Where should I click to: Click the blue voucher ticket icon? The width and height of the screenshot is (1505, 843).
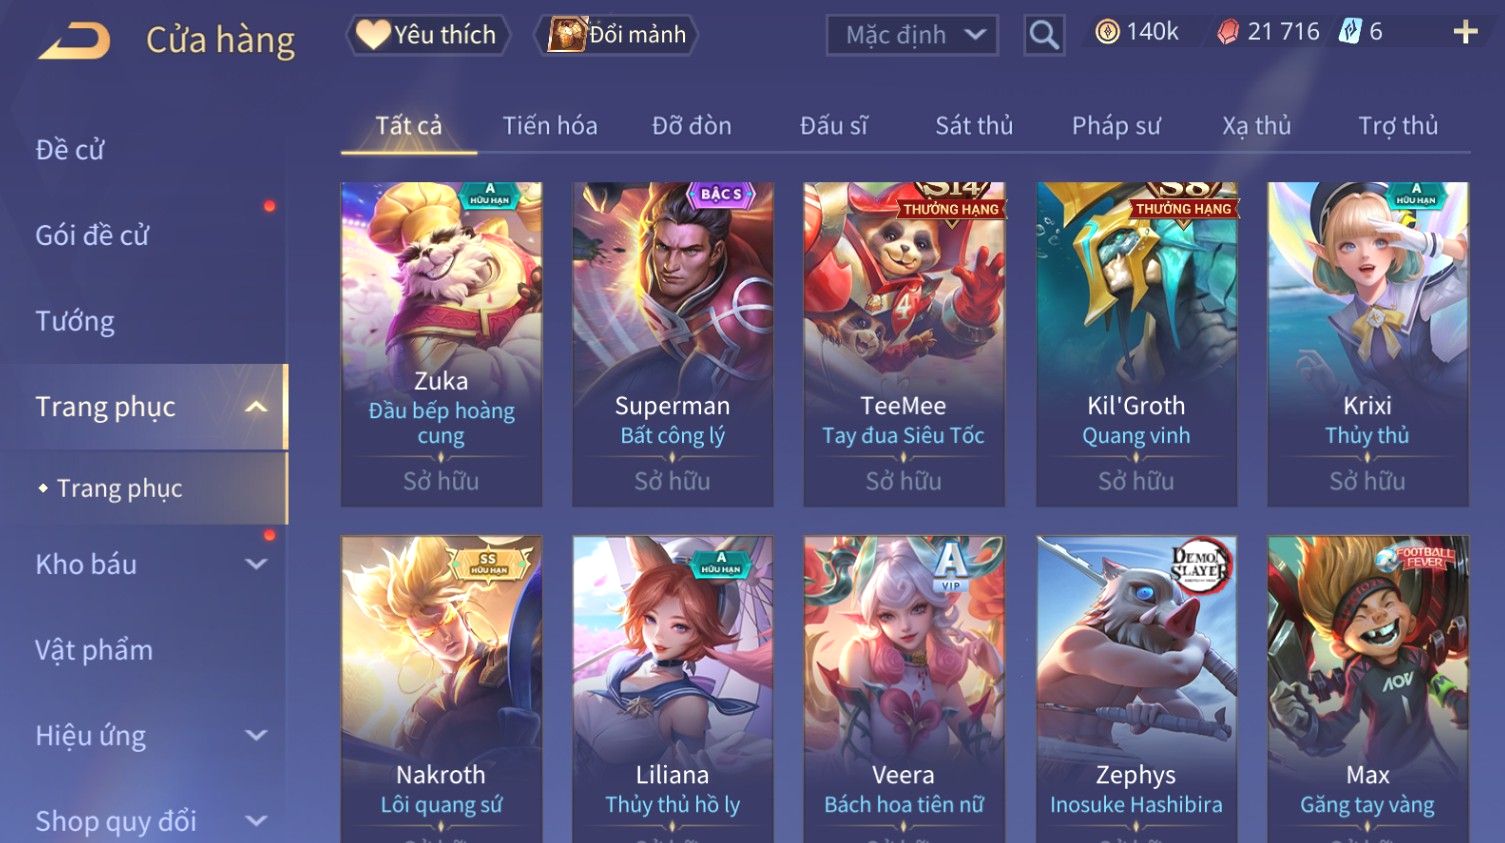click(x=1350, y=32)
